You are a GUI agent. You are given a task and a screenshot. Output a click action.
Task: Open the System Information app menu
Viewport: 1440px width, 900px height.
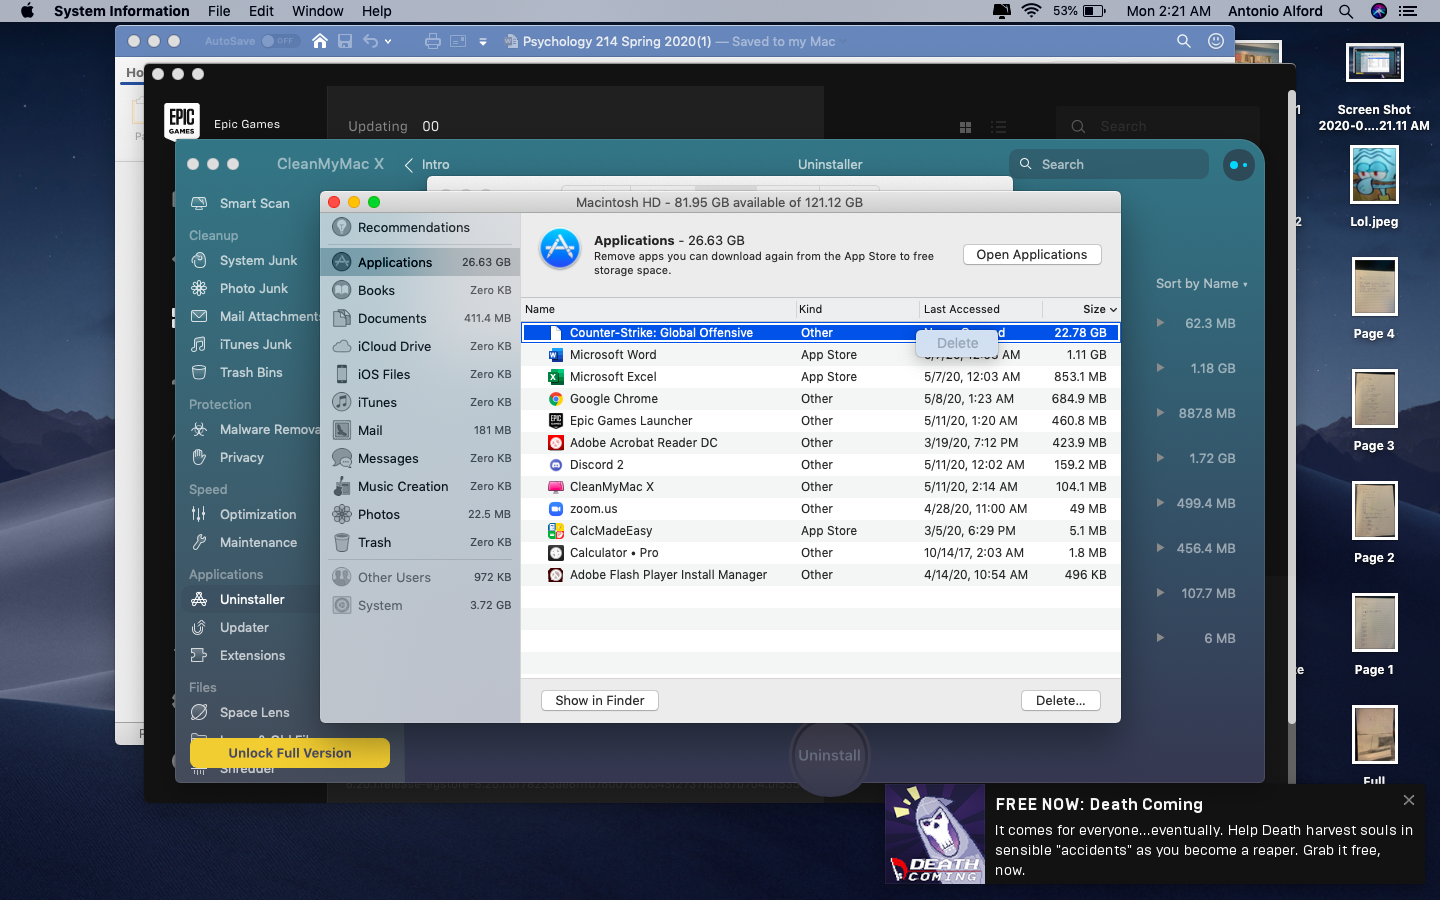(122, 11)
